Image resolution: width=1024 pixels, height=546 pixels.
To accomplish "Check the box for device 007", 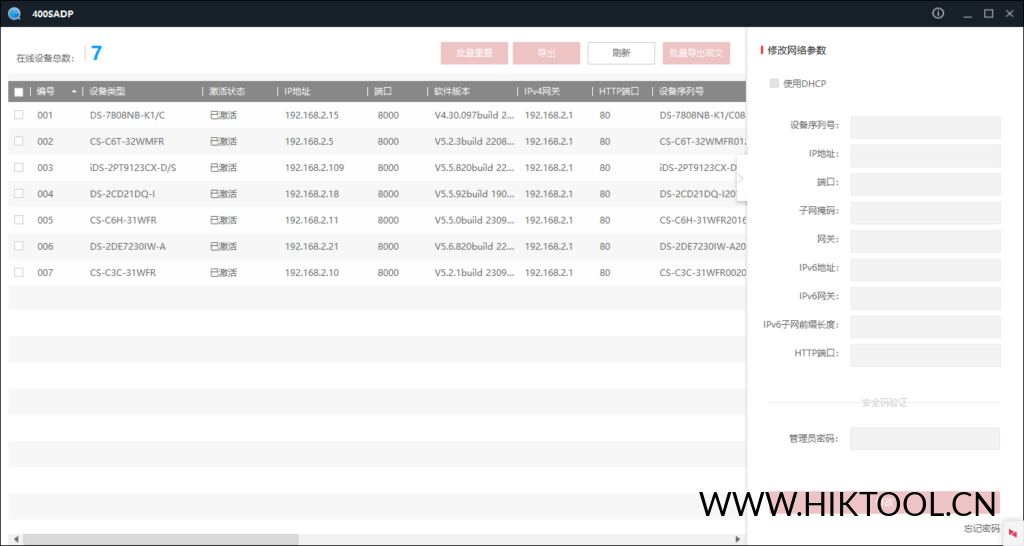I will (x=19, y=272).
